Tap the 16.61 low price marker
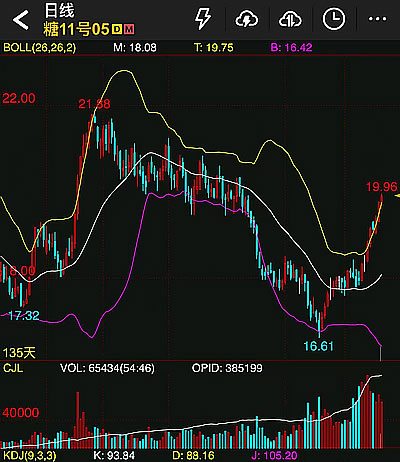 pyautogui.click(x=318, y=346)
